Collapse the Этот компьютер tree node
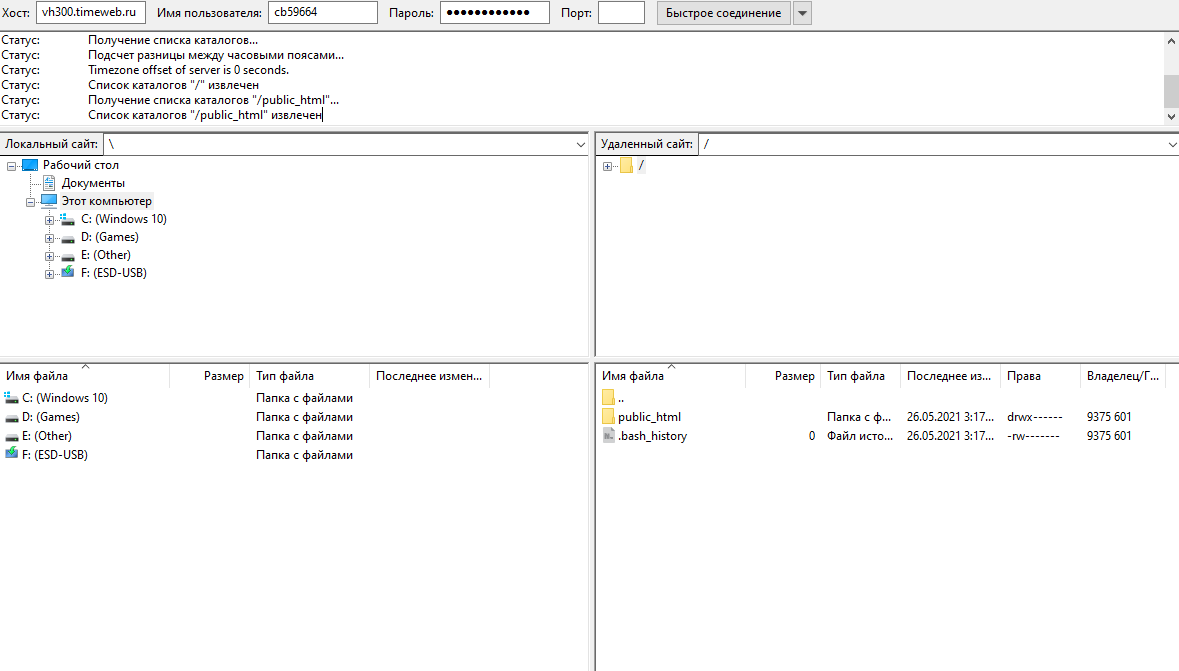This screenshot has height=671, width=1179. (x=30, y=202)
